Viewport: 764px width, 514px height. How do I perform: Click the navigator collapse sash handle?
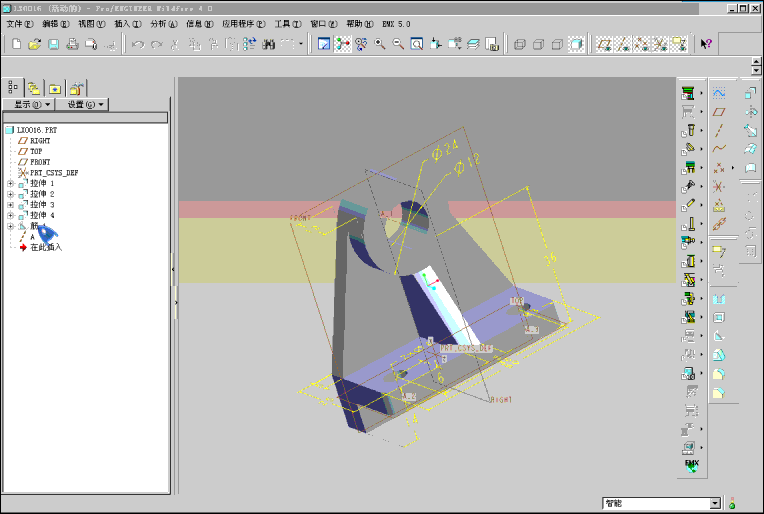pyautogui.click(x=174, y=269)
